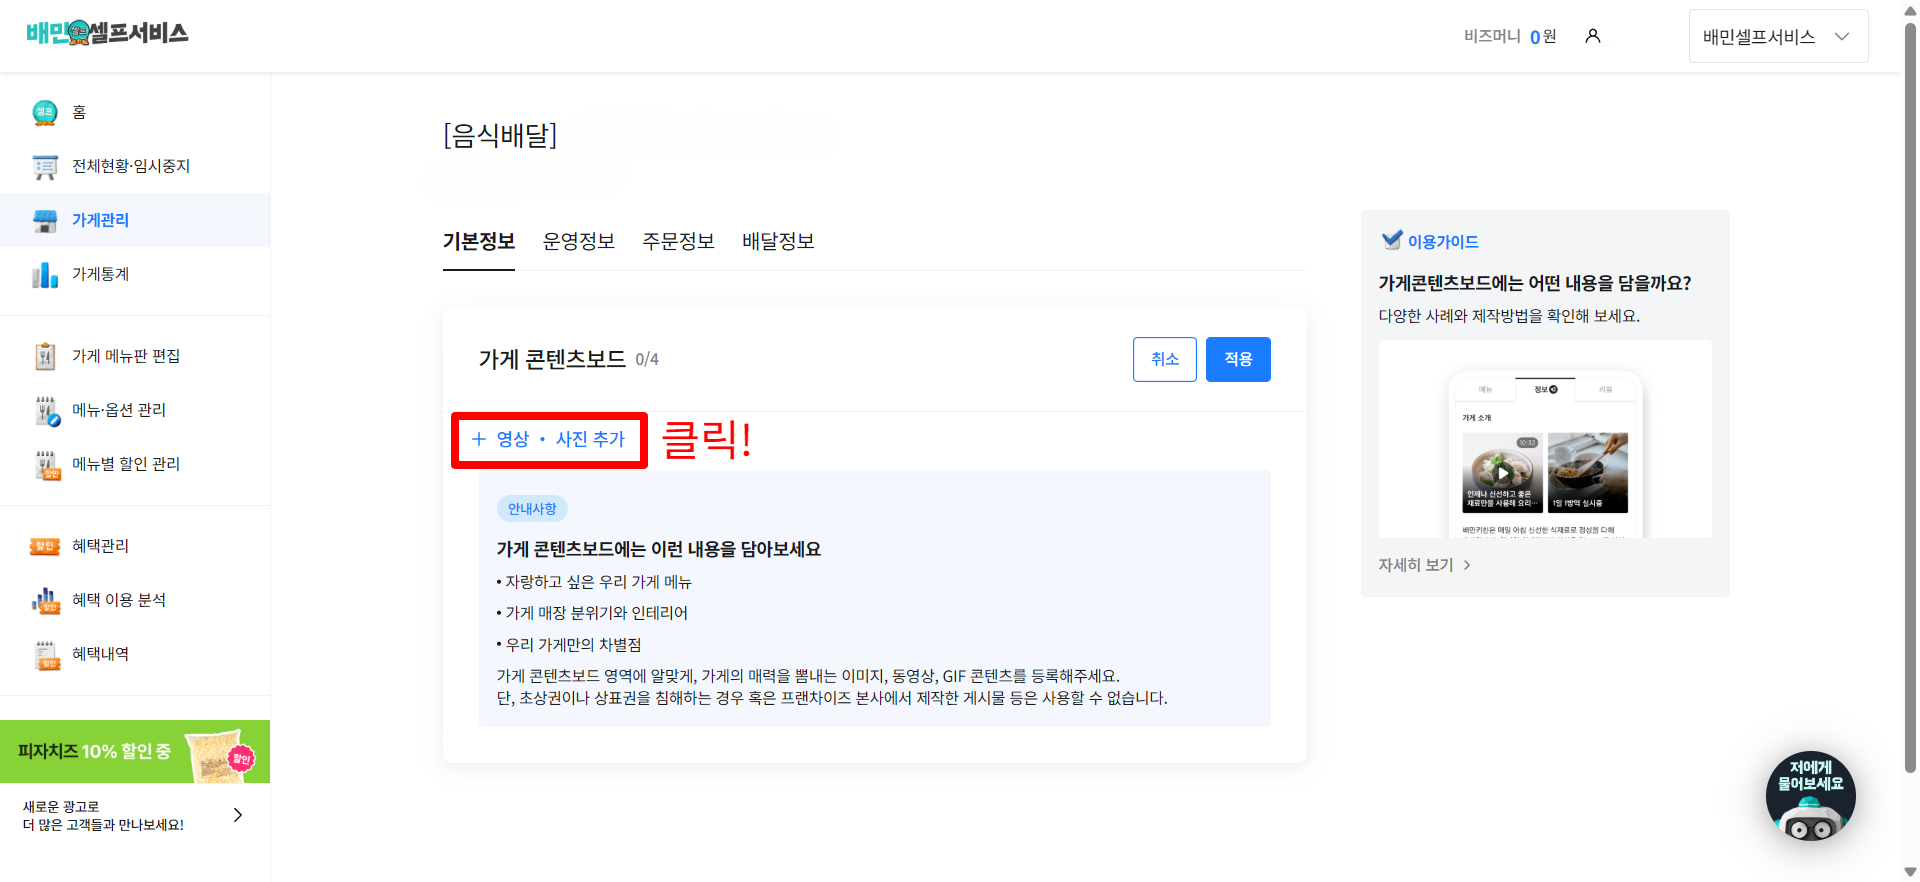Switch to the 배달정보 tab
The width and height of the screenshot is (1920, 882).
[778, 241]
